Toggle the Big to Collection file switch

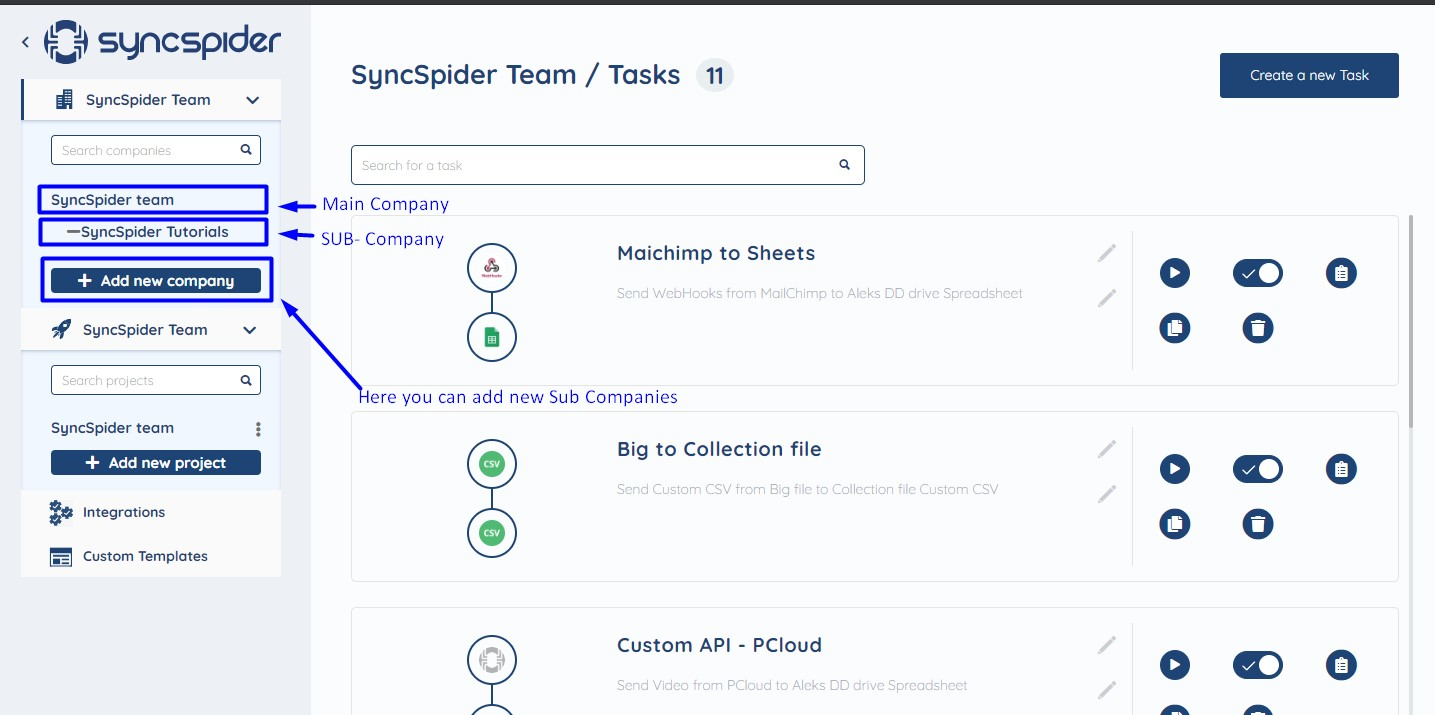coord(1258,469)
